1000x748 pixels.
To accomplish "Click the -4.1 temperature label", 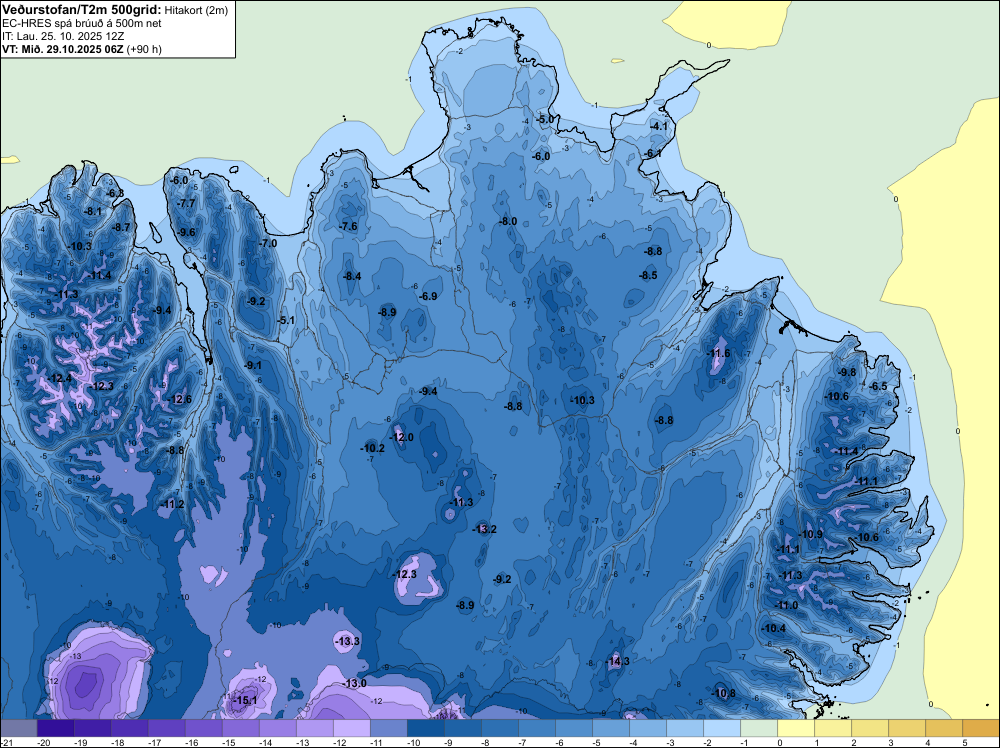I will tap(658, 126).
